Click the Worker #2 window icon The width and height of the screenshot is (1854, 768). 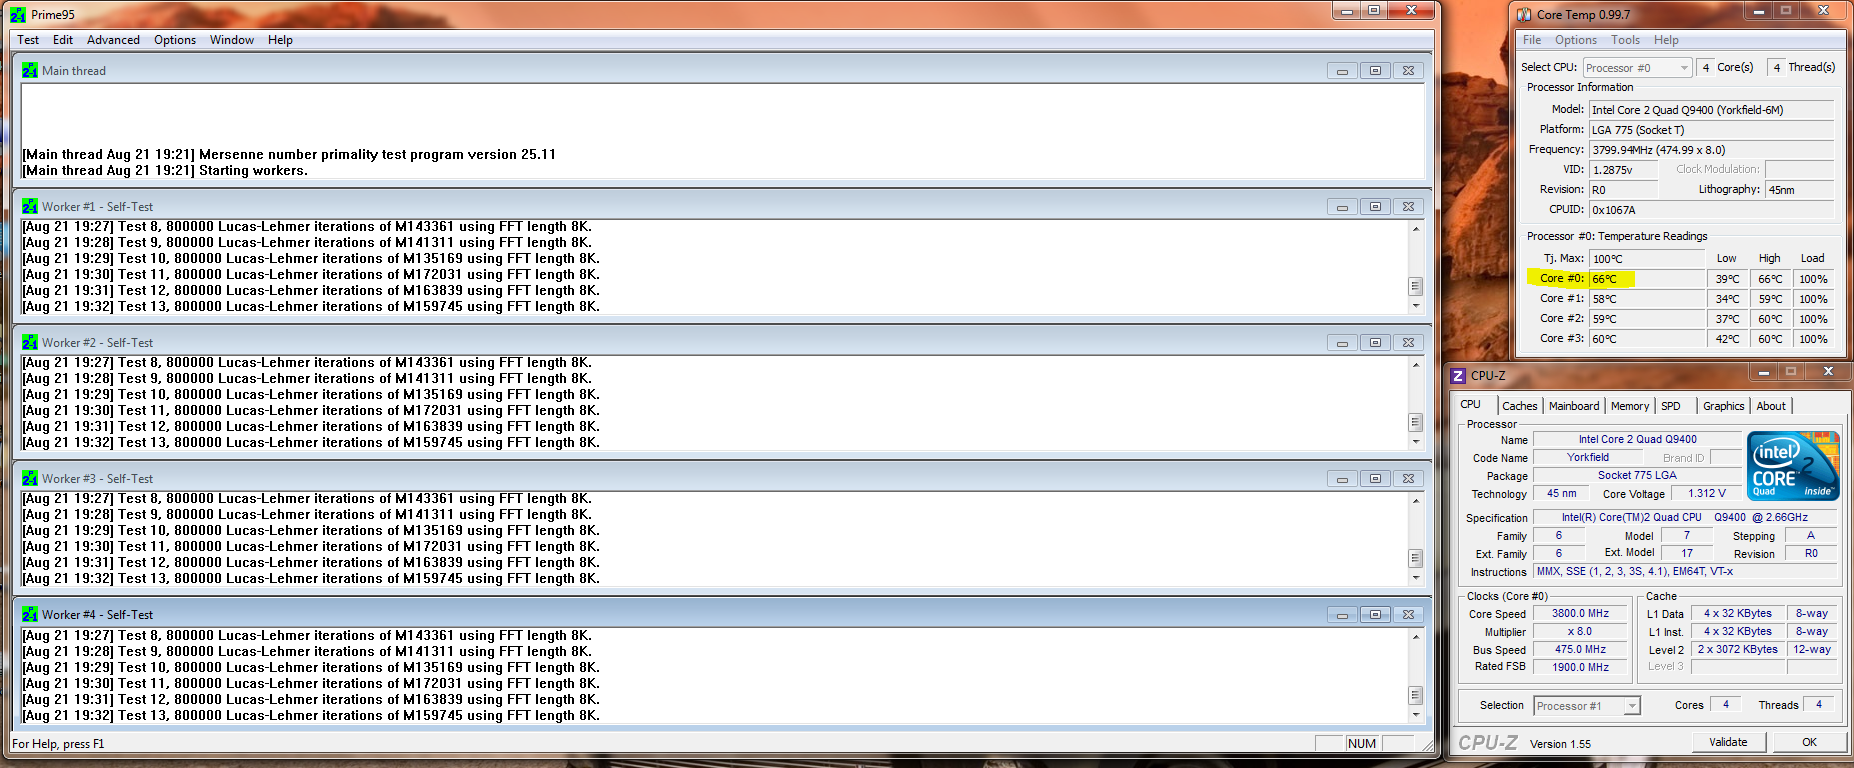tap(30, 342)
